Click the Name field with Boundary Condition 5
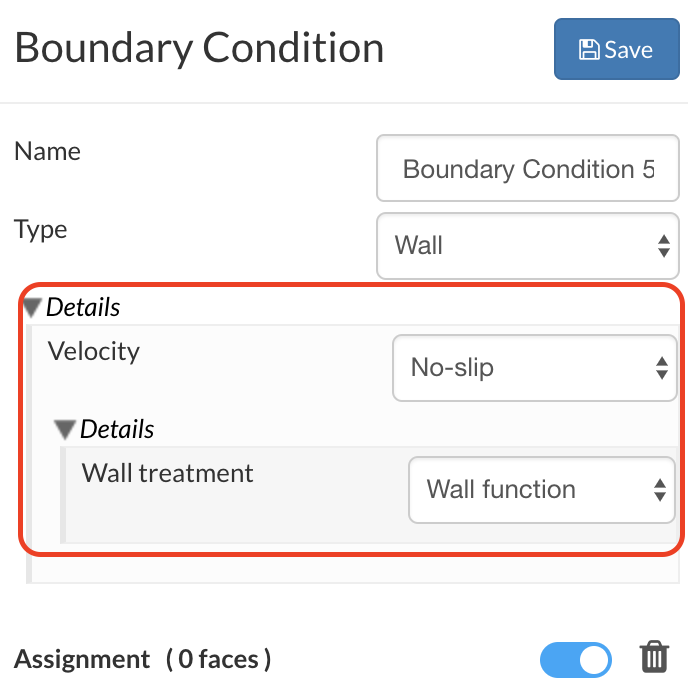The image size is (688, 688). click(528, 169)
